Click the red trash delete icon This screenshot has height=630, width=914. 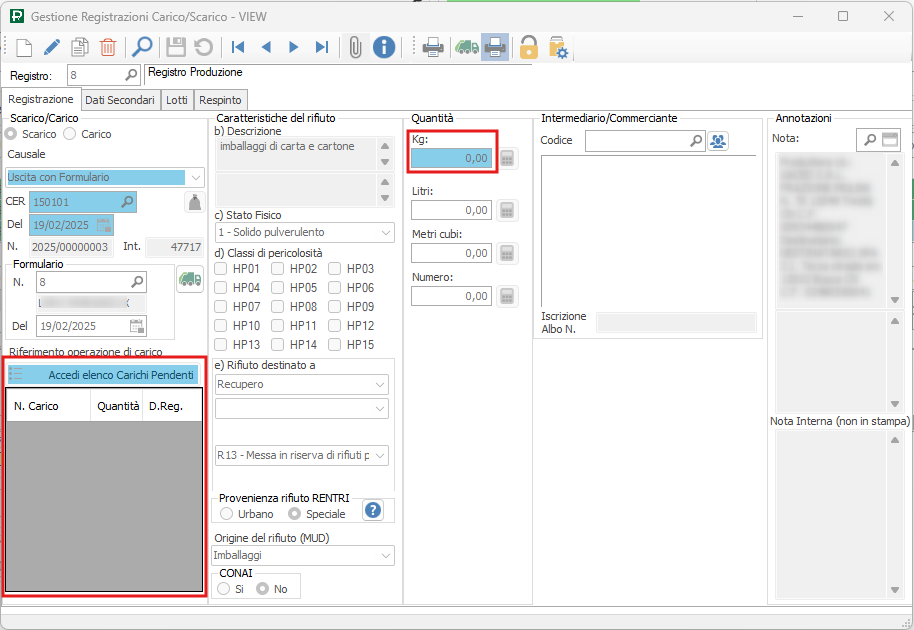coord(108,47)
